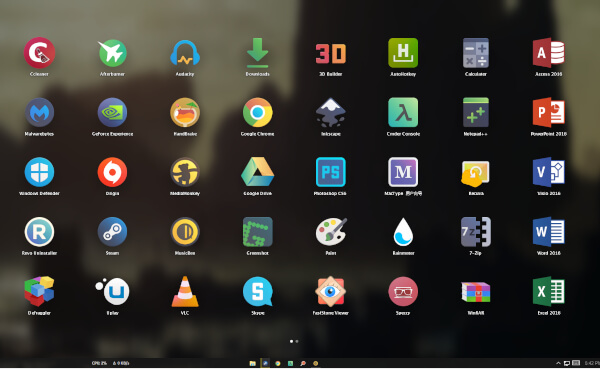
Task: Open the CCleaner app icon
Action: (39, 52)
